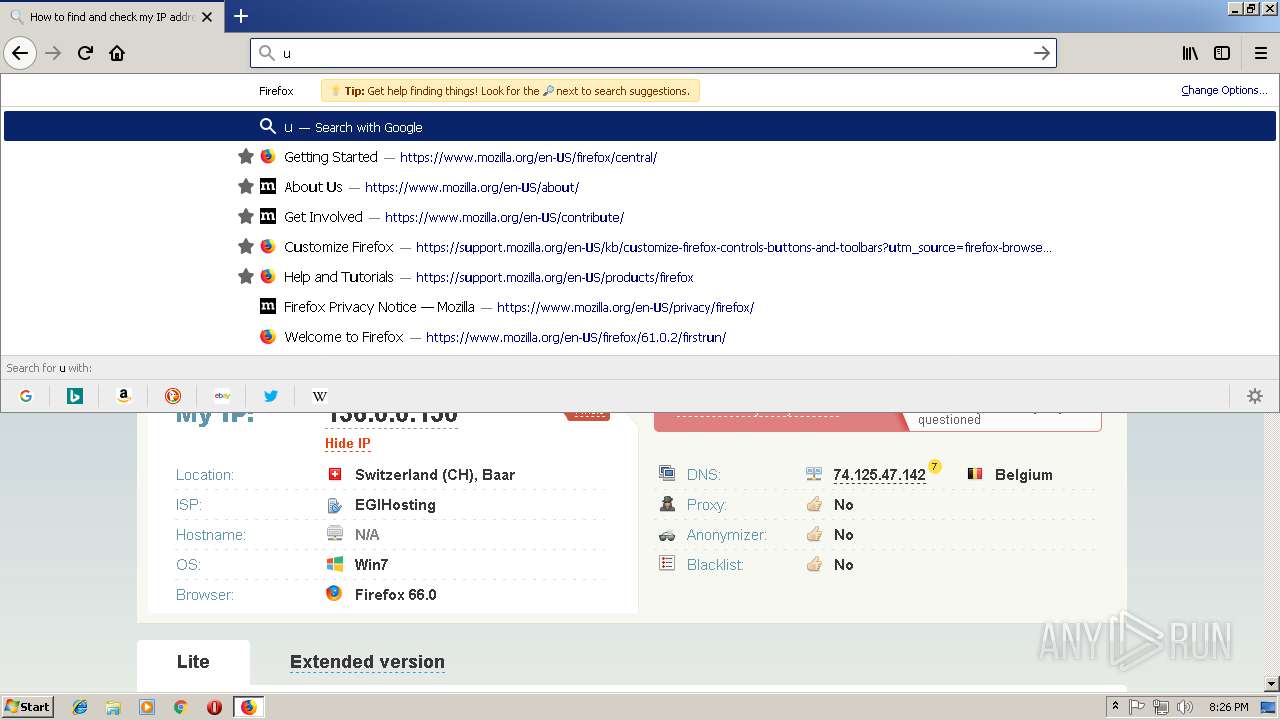
Task: Click DNS address 74.125.47.142
Action: click(x=879, y=475)
